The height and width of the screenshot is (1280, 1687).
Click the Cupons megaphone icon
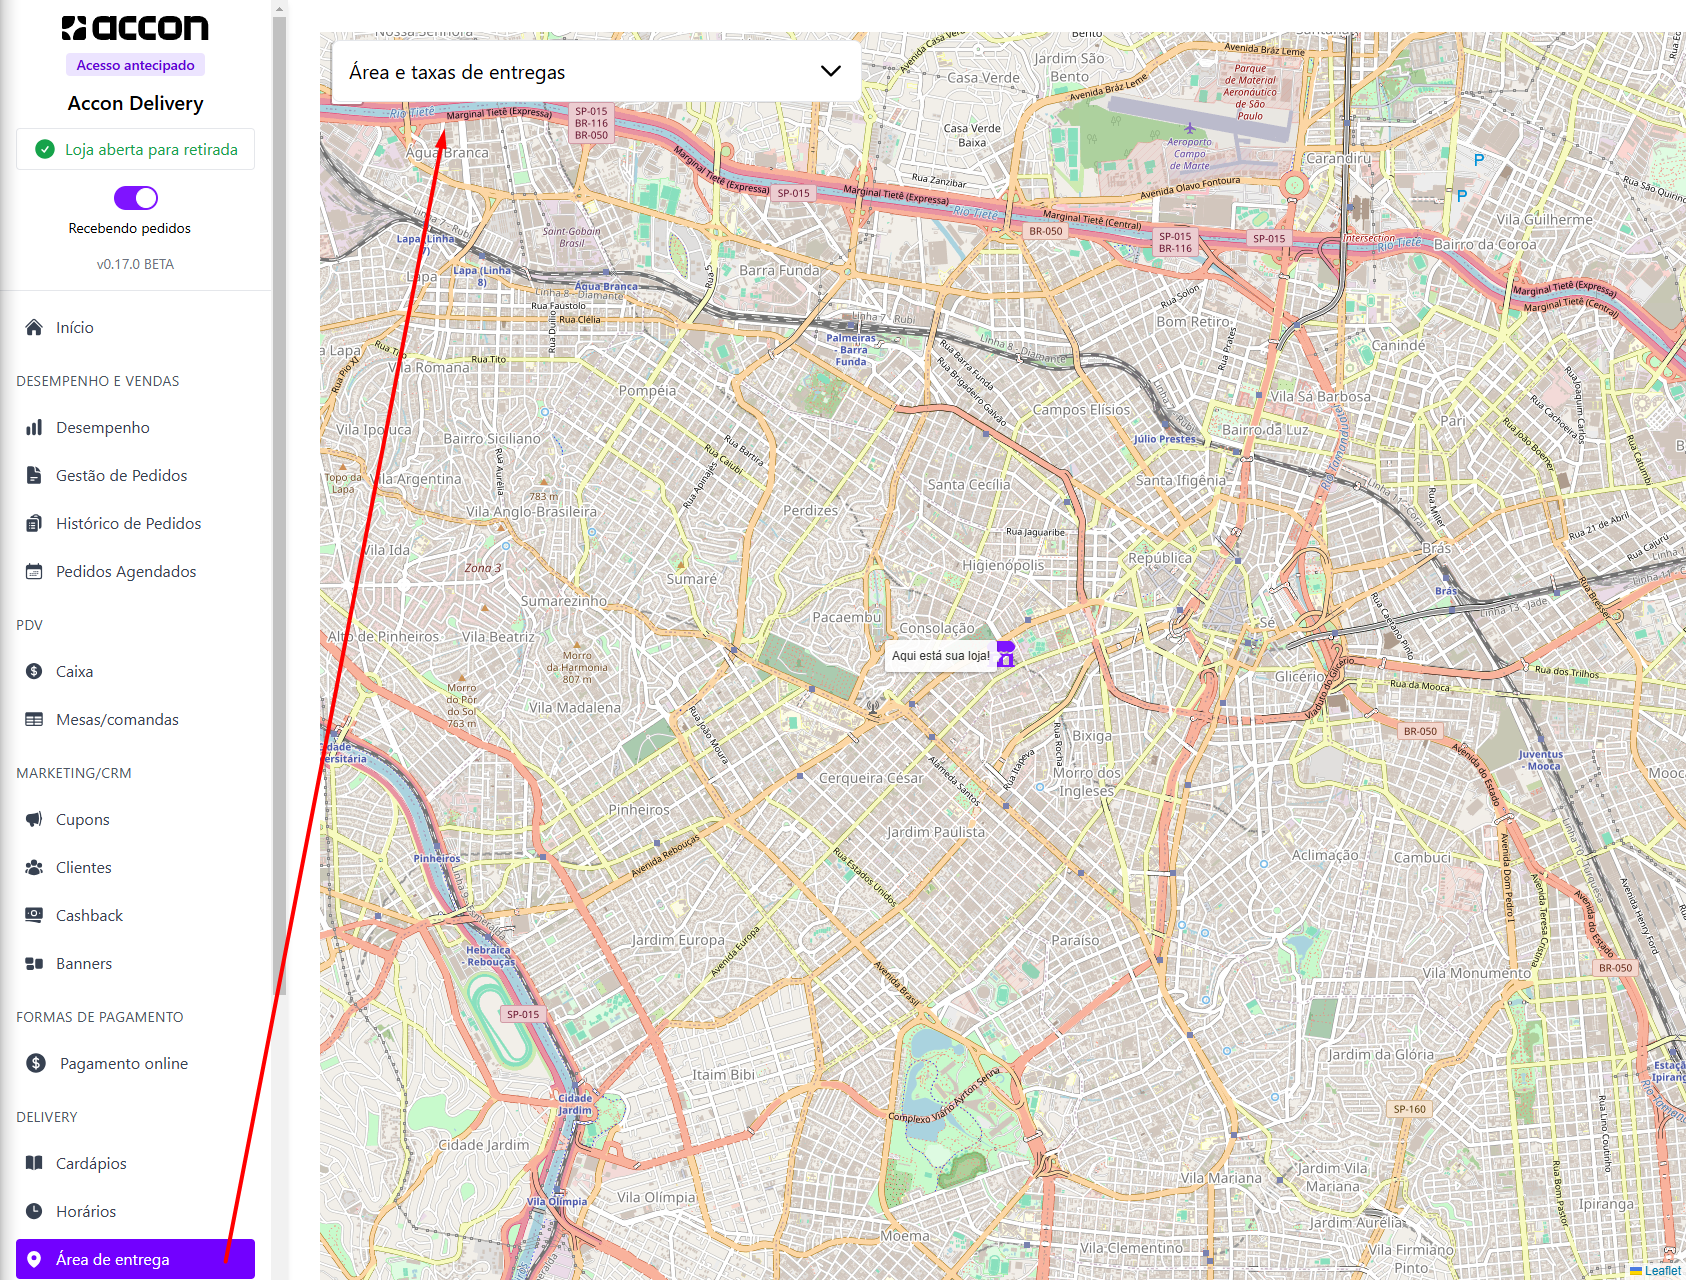pos(34,819)
